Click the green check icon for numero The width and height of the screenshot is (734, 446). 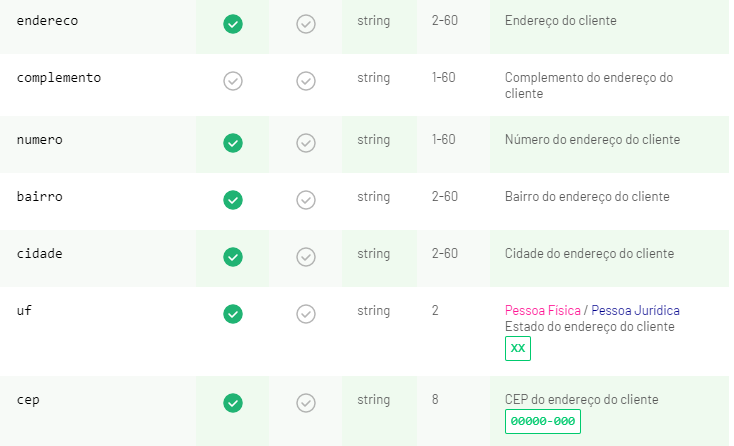point(233,143)
